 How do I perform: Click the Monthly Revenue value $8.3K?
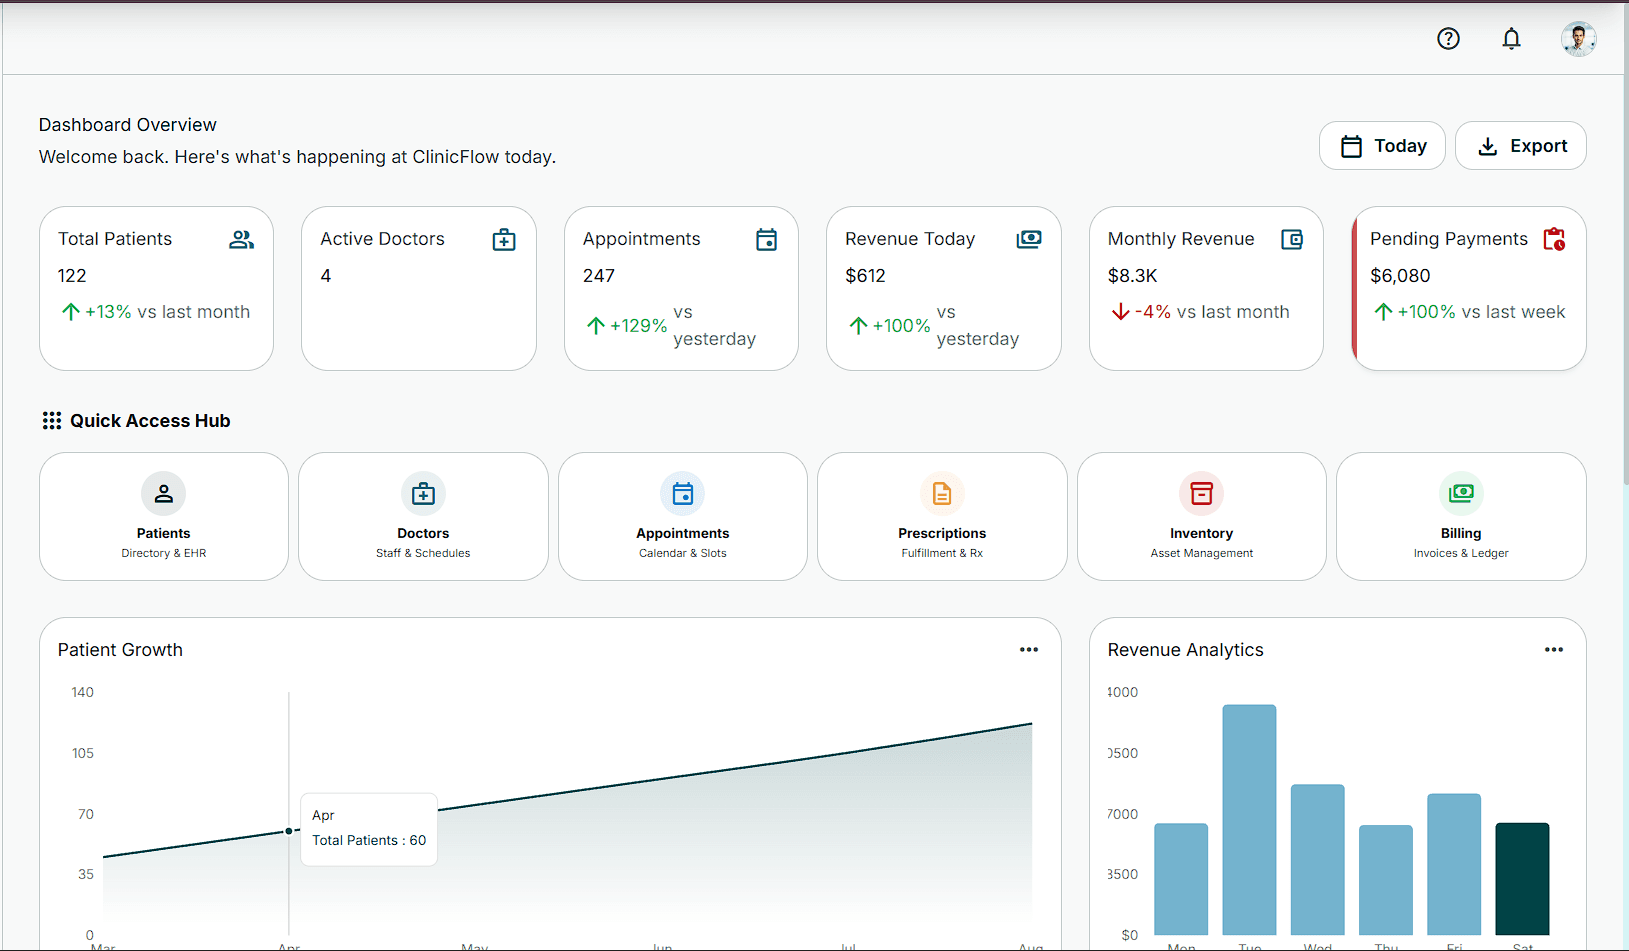tap(1132, 276)
